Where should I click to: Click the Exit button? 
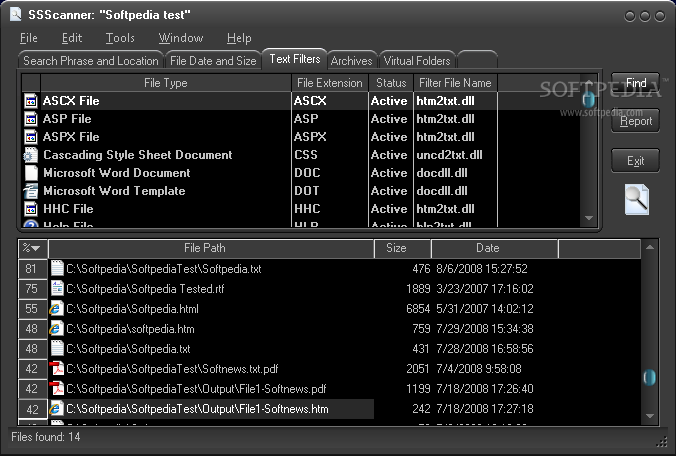tap(635, 160)
